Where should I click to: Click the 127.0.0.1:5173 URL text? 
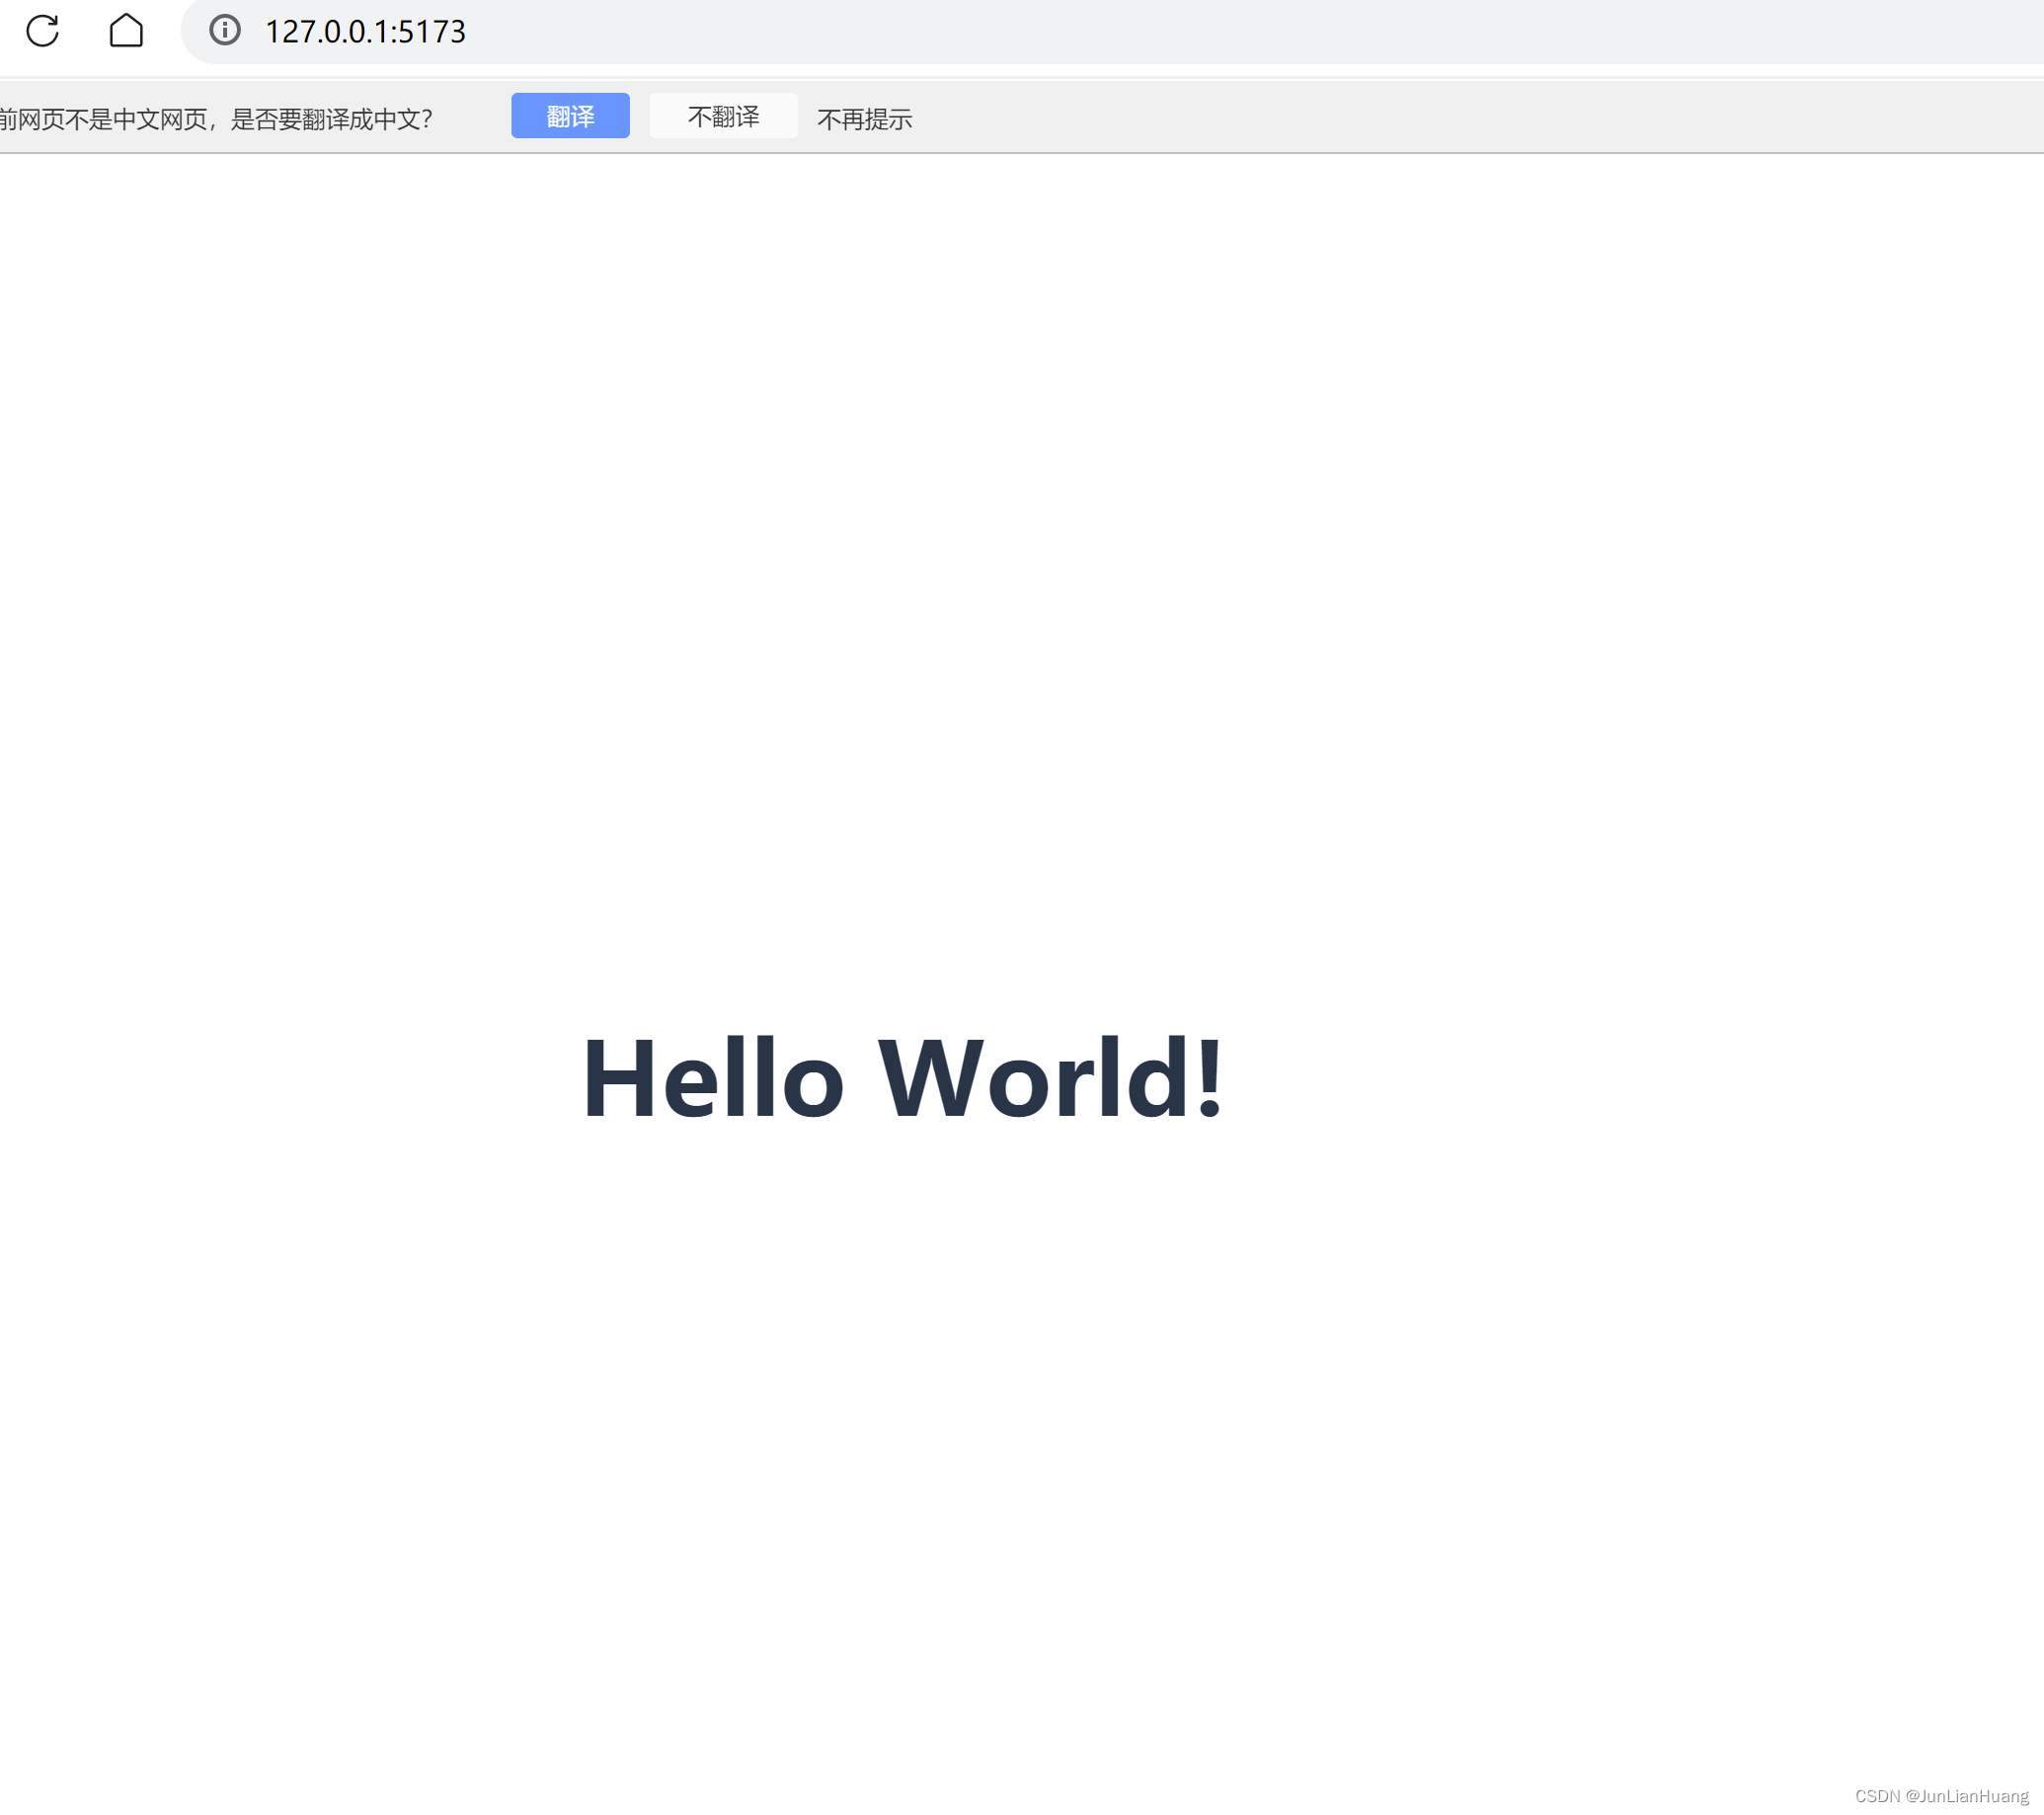click(x=365, y=32)
